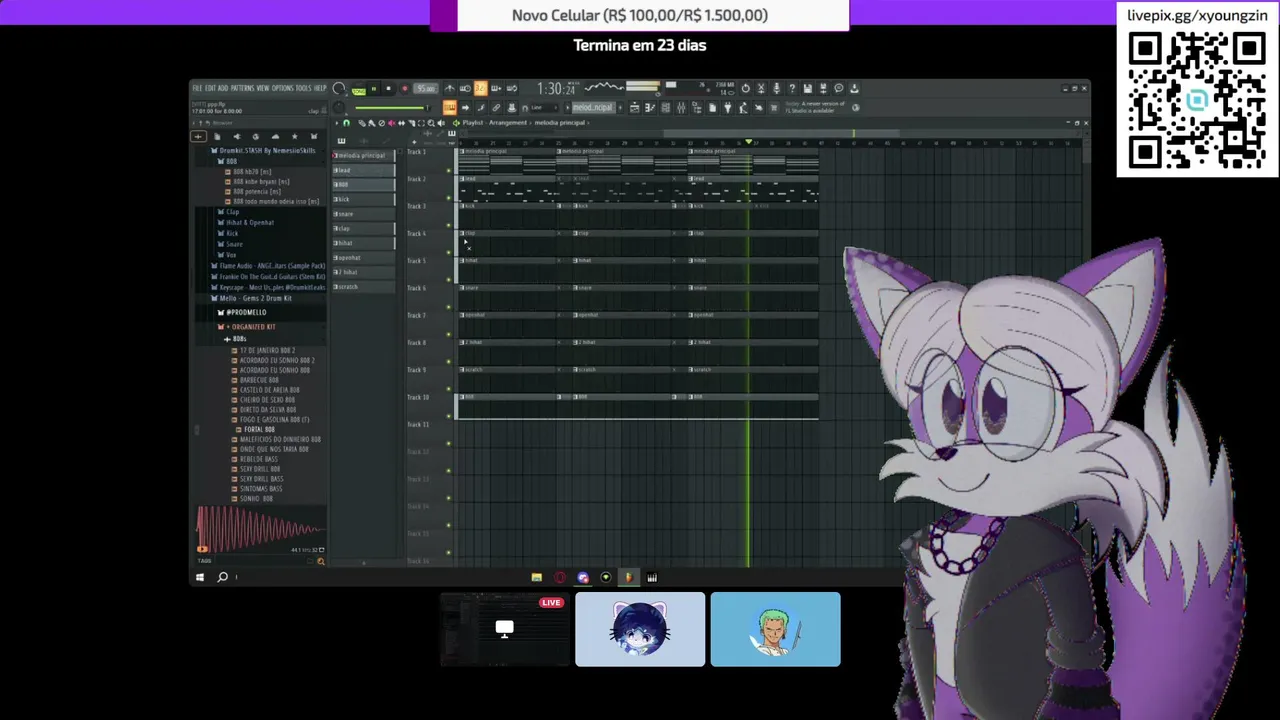Image resolution: width=1280 pixels, height=720 pixels.
Task: Toggle the metronome icon
Action: [x=449, y=88]
